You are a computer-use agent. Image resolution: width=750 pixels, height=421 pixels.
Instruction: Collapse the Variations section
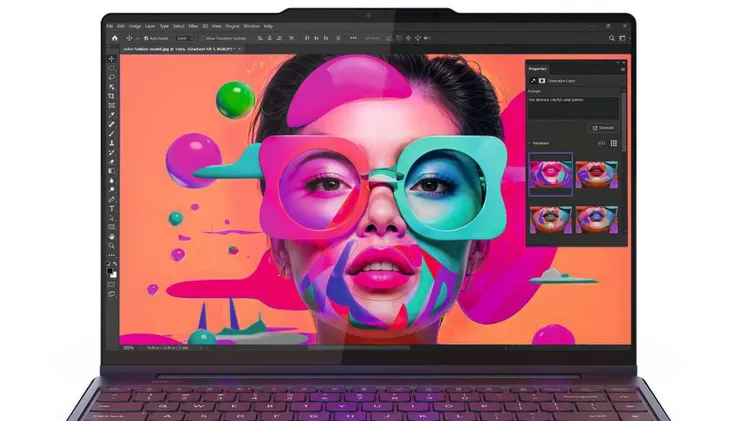tap(530, 143)
